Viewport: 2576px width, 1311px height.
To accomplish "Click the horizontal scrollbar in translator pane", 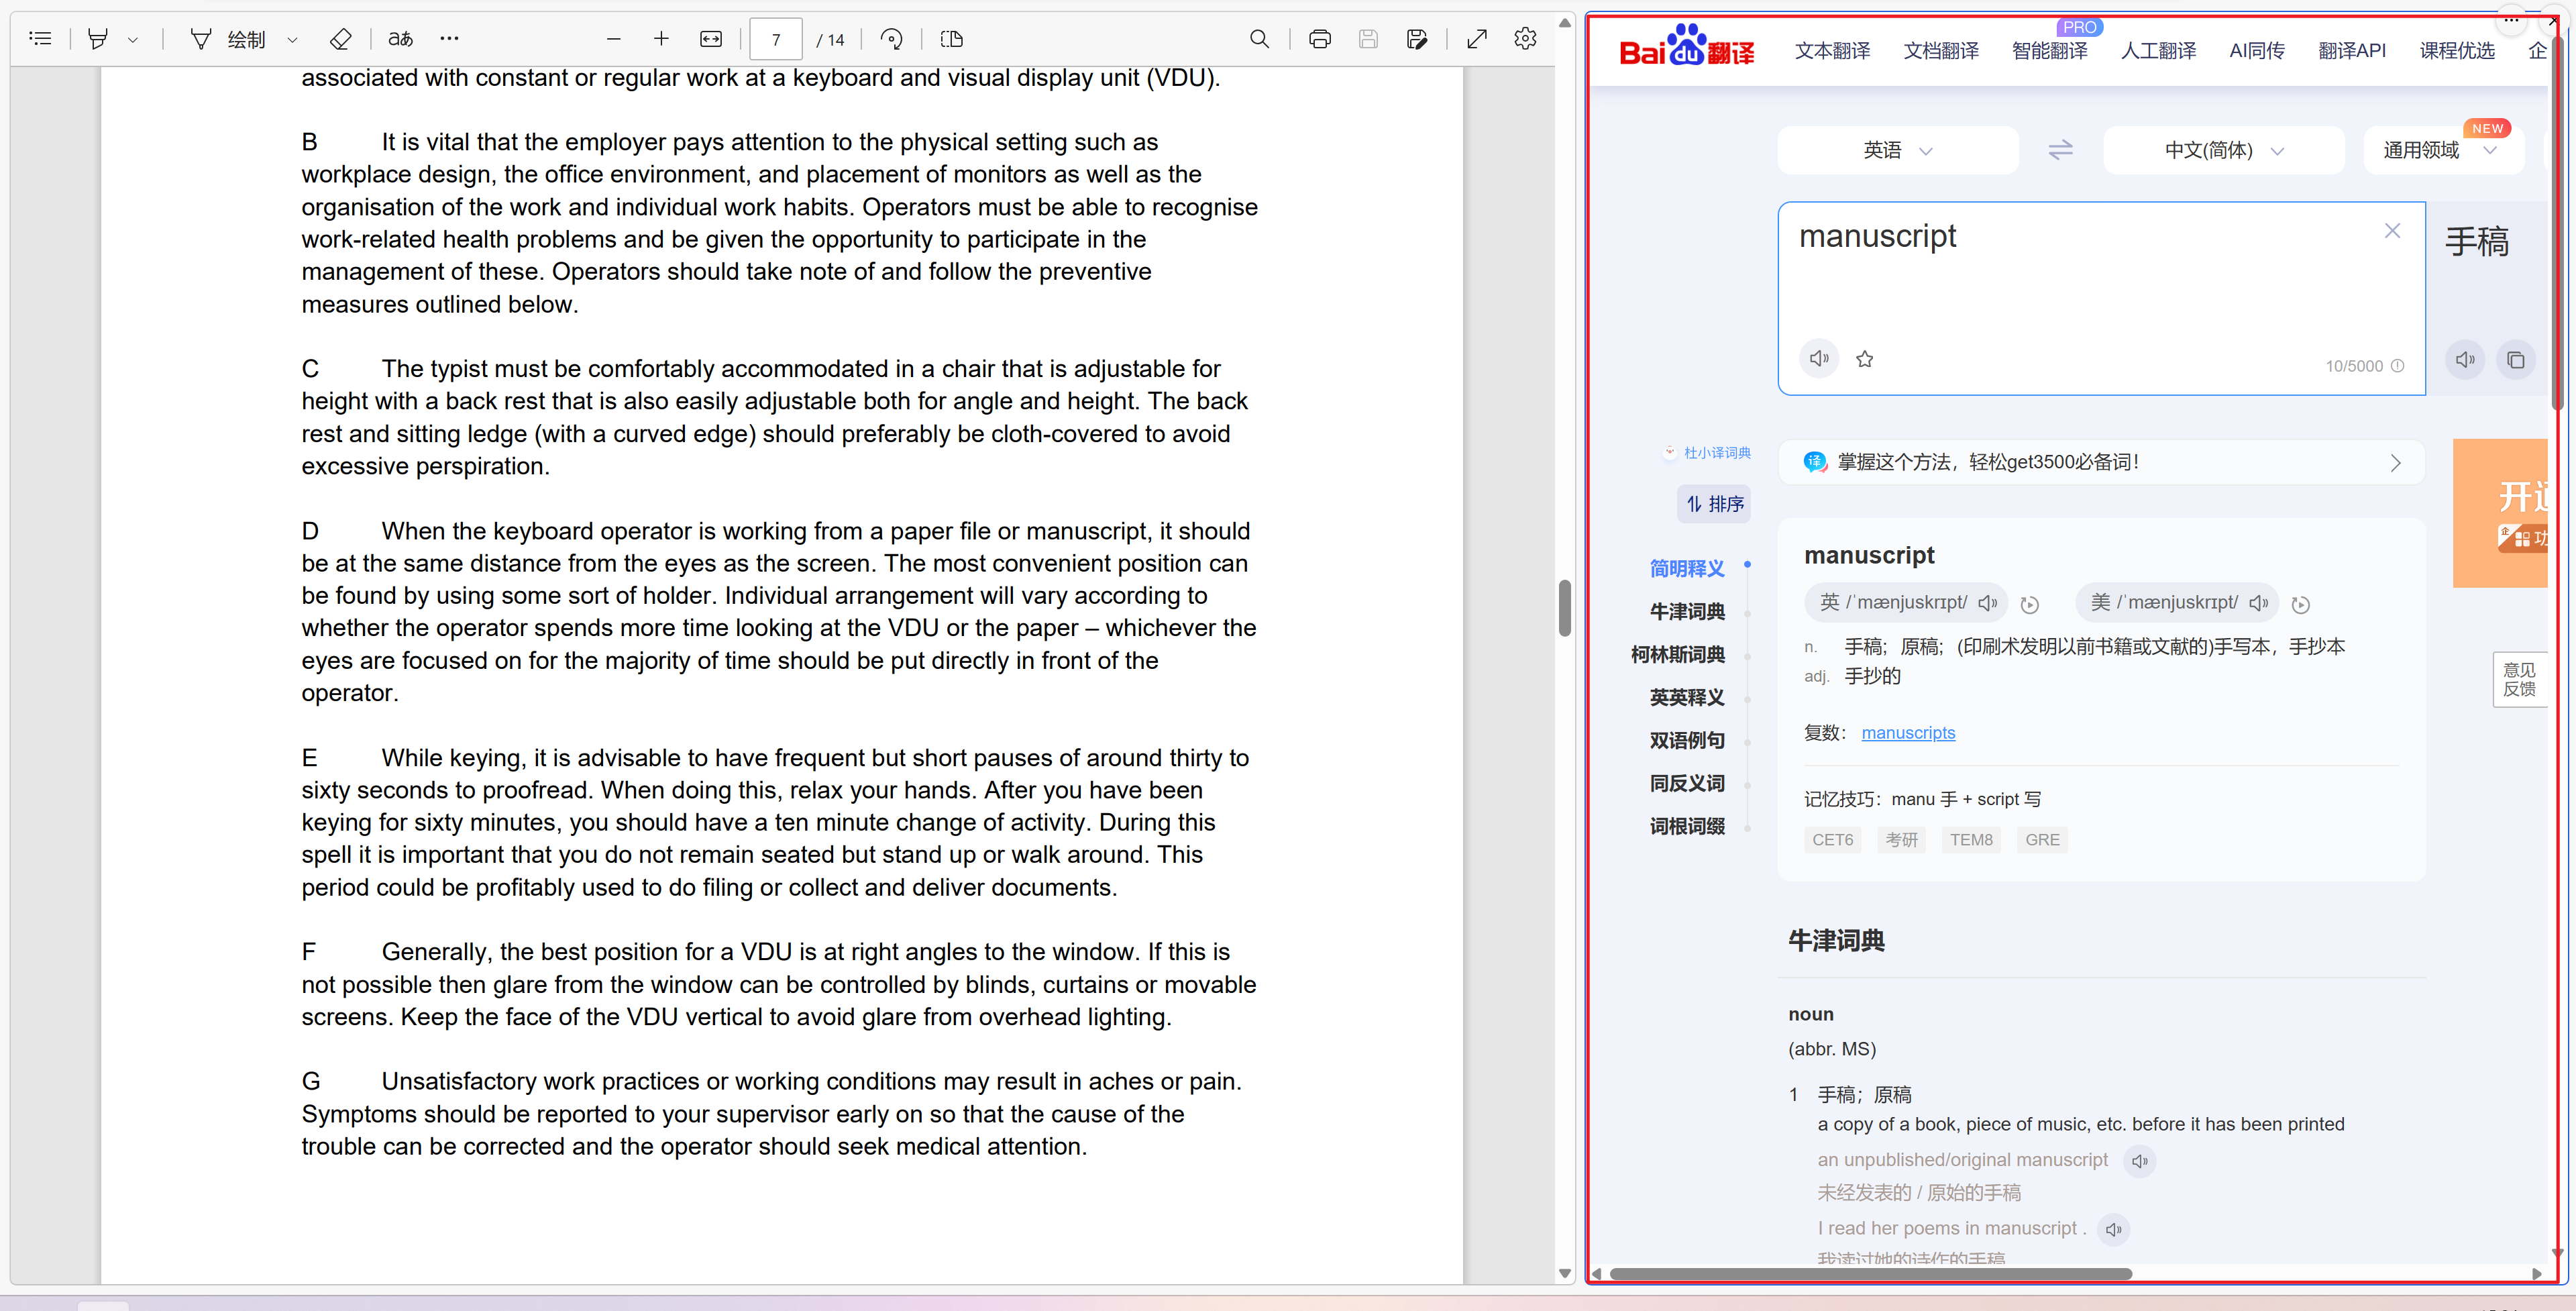I will 1870,1273.
